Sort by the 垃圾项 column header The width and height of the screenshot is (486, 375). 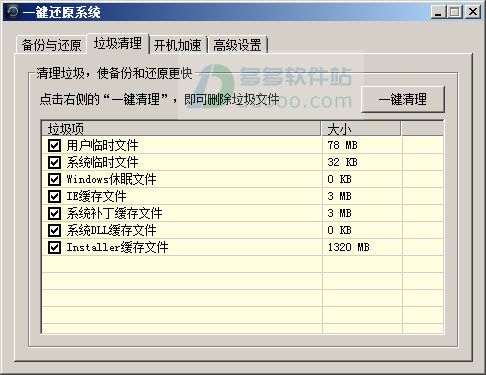(x=181, y=129)
